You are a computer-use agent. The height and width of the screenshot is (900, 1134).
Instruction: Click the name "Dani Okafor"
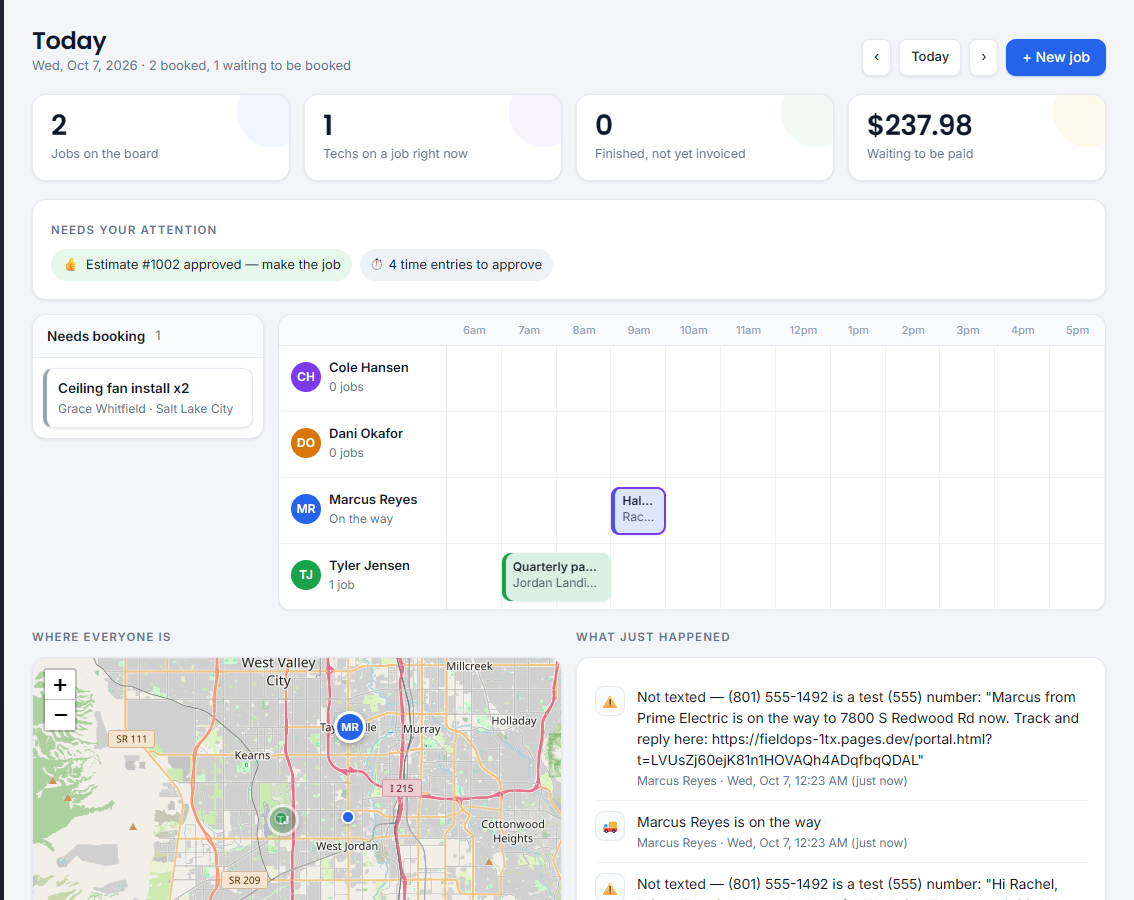point(366,433)
